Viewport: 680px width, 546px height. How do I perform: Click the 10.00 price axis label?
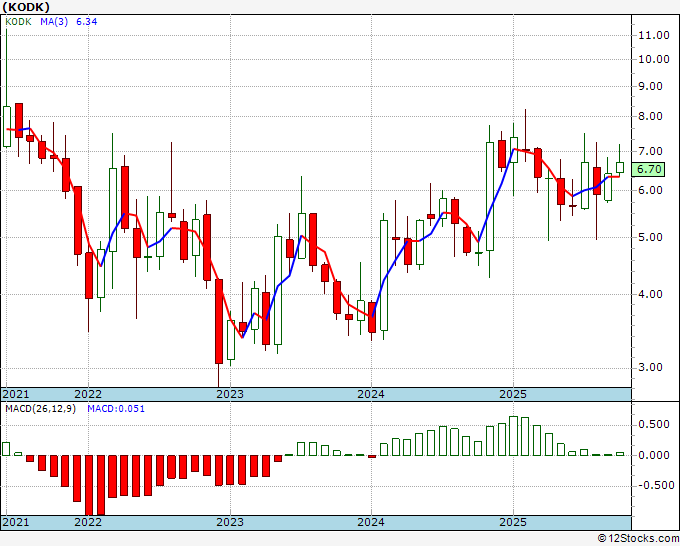[x=654, y=59]
